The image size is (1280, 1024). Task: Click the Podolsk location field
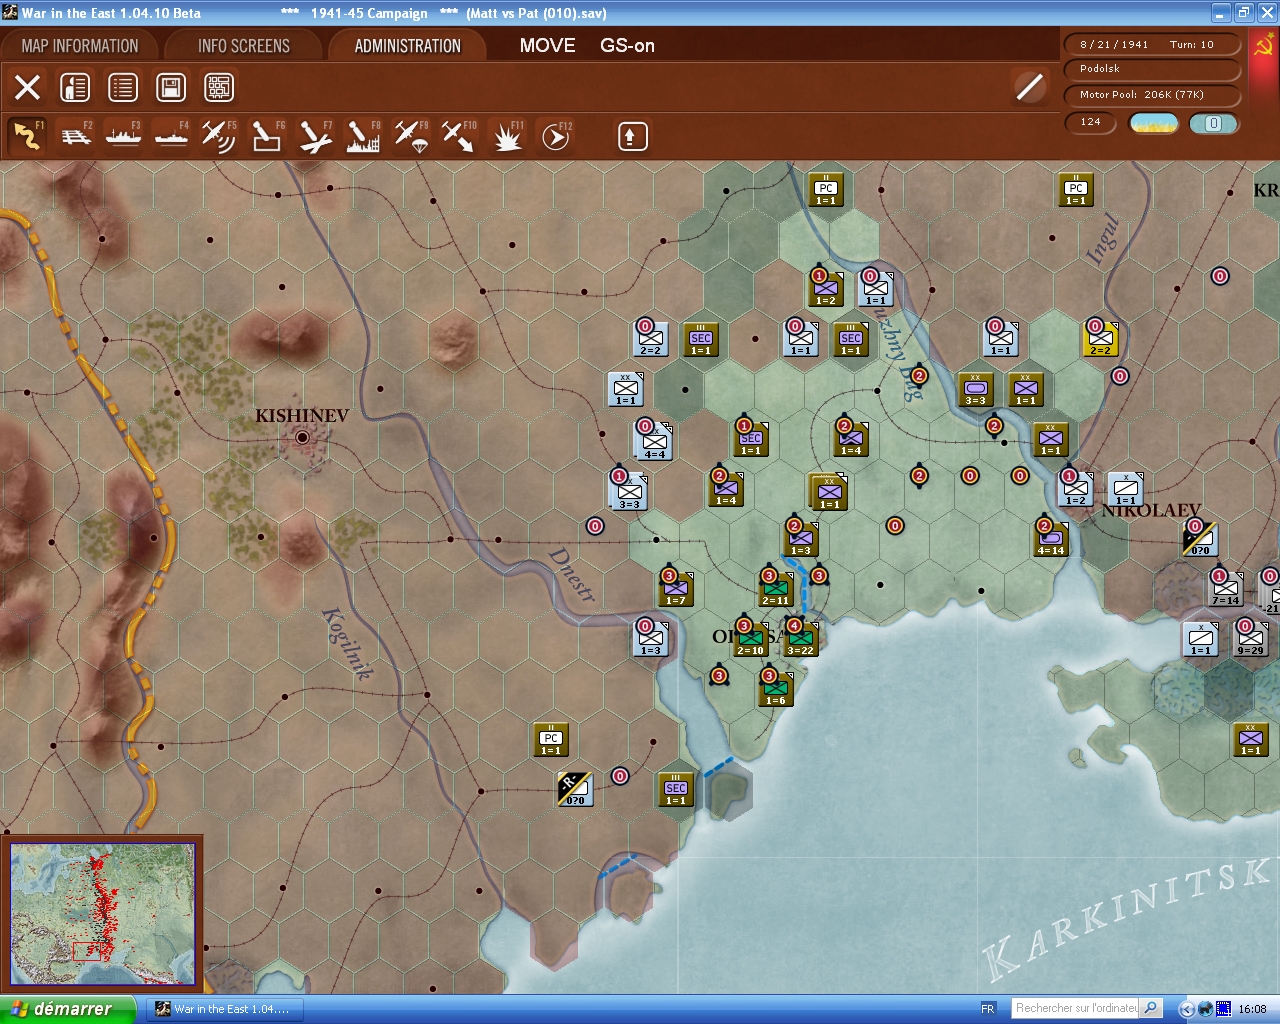click(x=1150, y=69)
